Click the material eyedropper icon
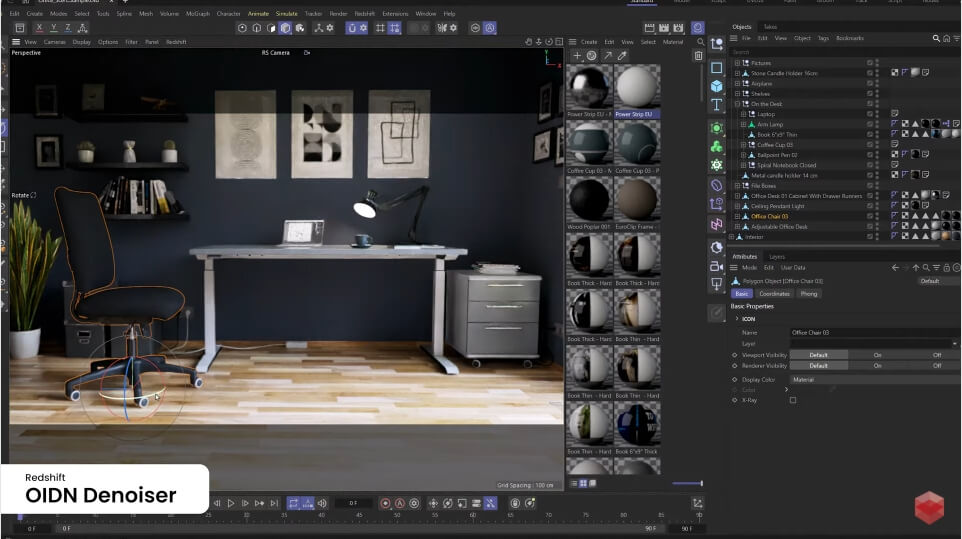Viewport: 962px width, 539px height. pyautogui.click(x=622, y=56)
